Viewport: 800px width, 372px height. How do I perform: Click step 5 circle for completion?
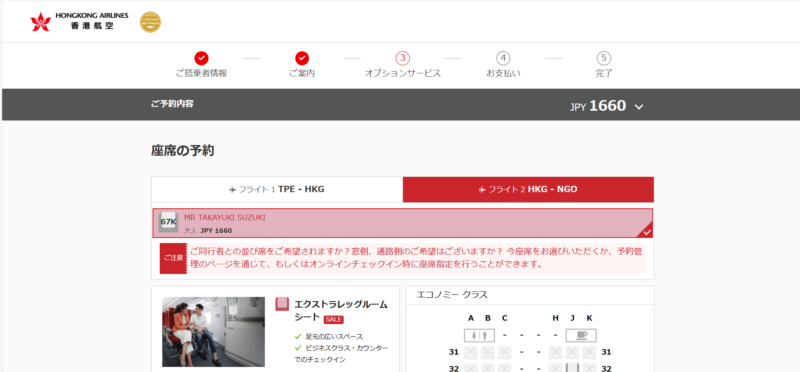click(x=604, y=58)
